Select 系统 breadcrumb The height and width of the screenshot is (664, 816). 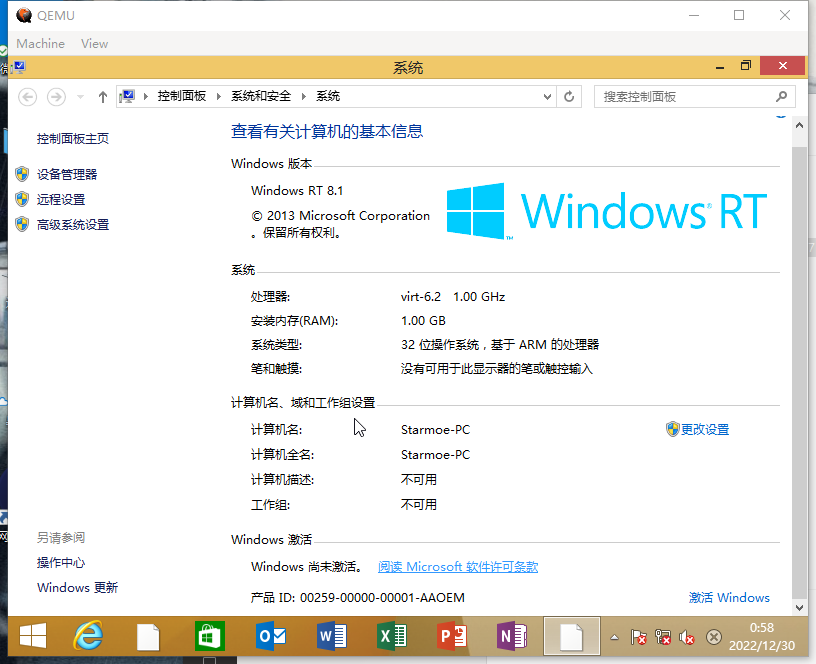coord(328,96)
